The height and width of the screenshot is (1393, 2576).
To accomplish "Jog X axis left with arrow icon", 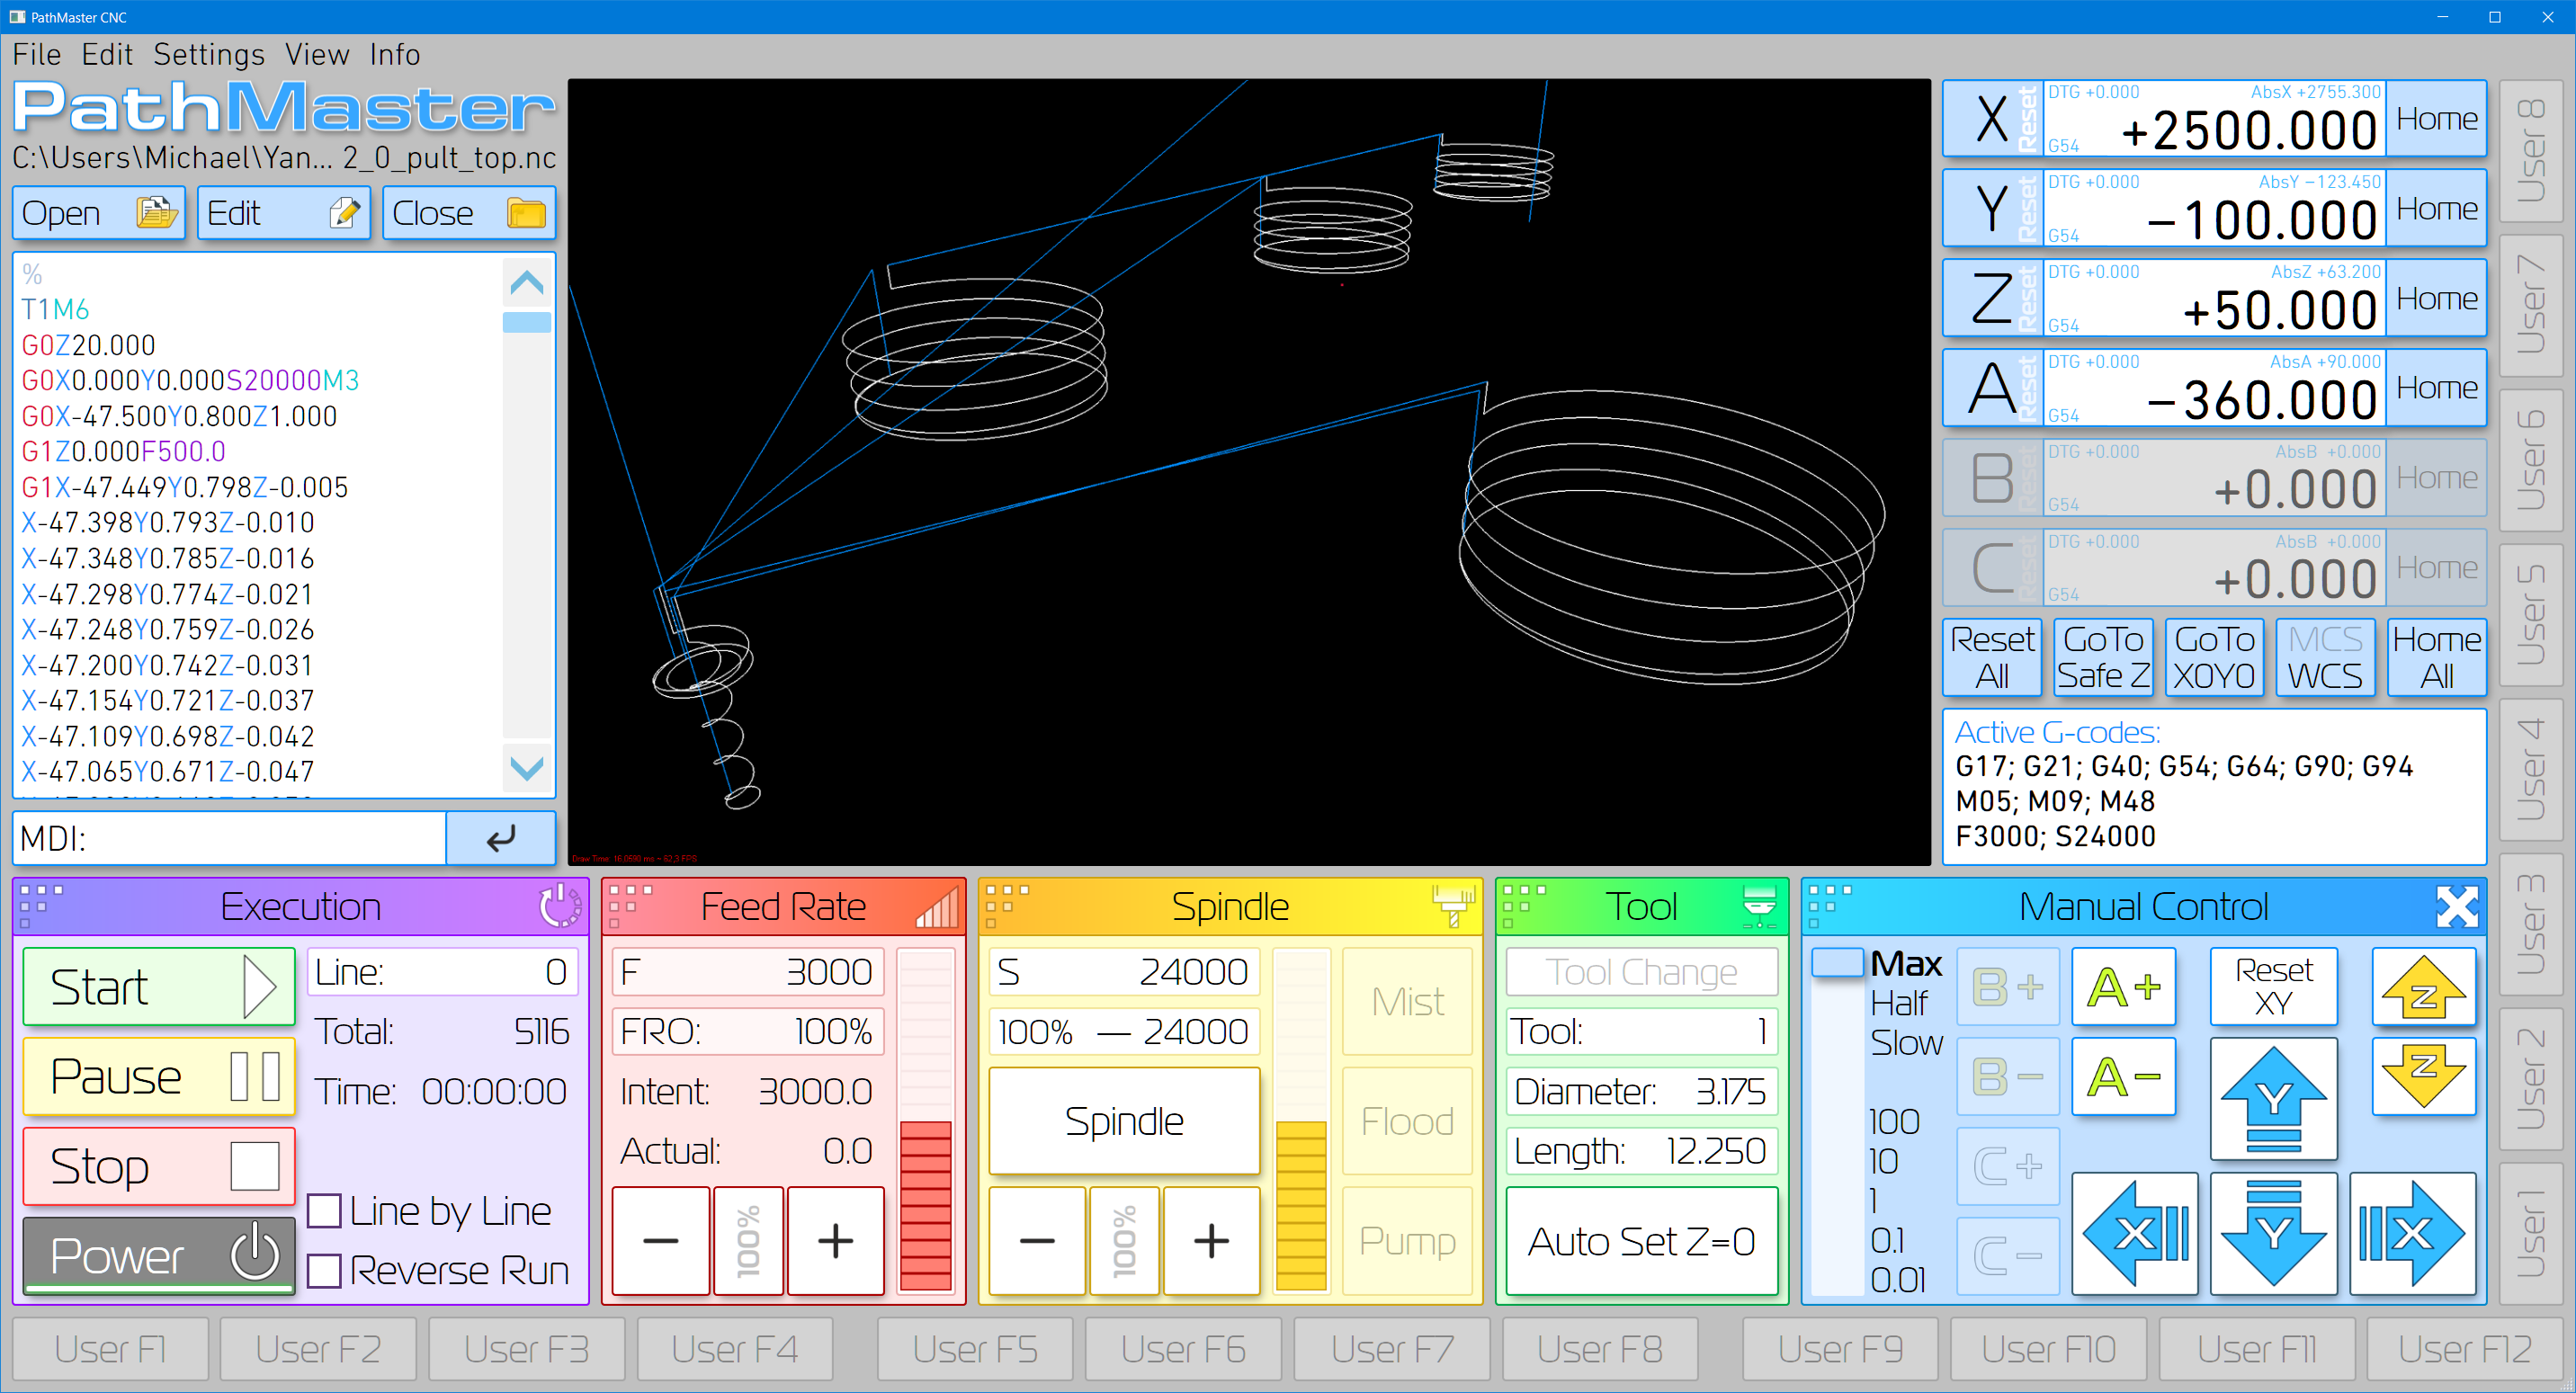I will click(2134, 1233).
